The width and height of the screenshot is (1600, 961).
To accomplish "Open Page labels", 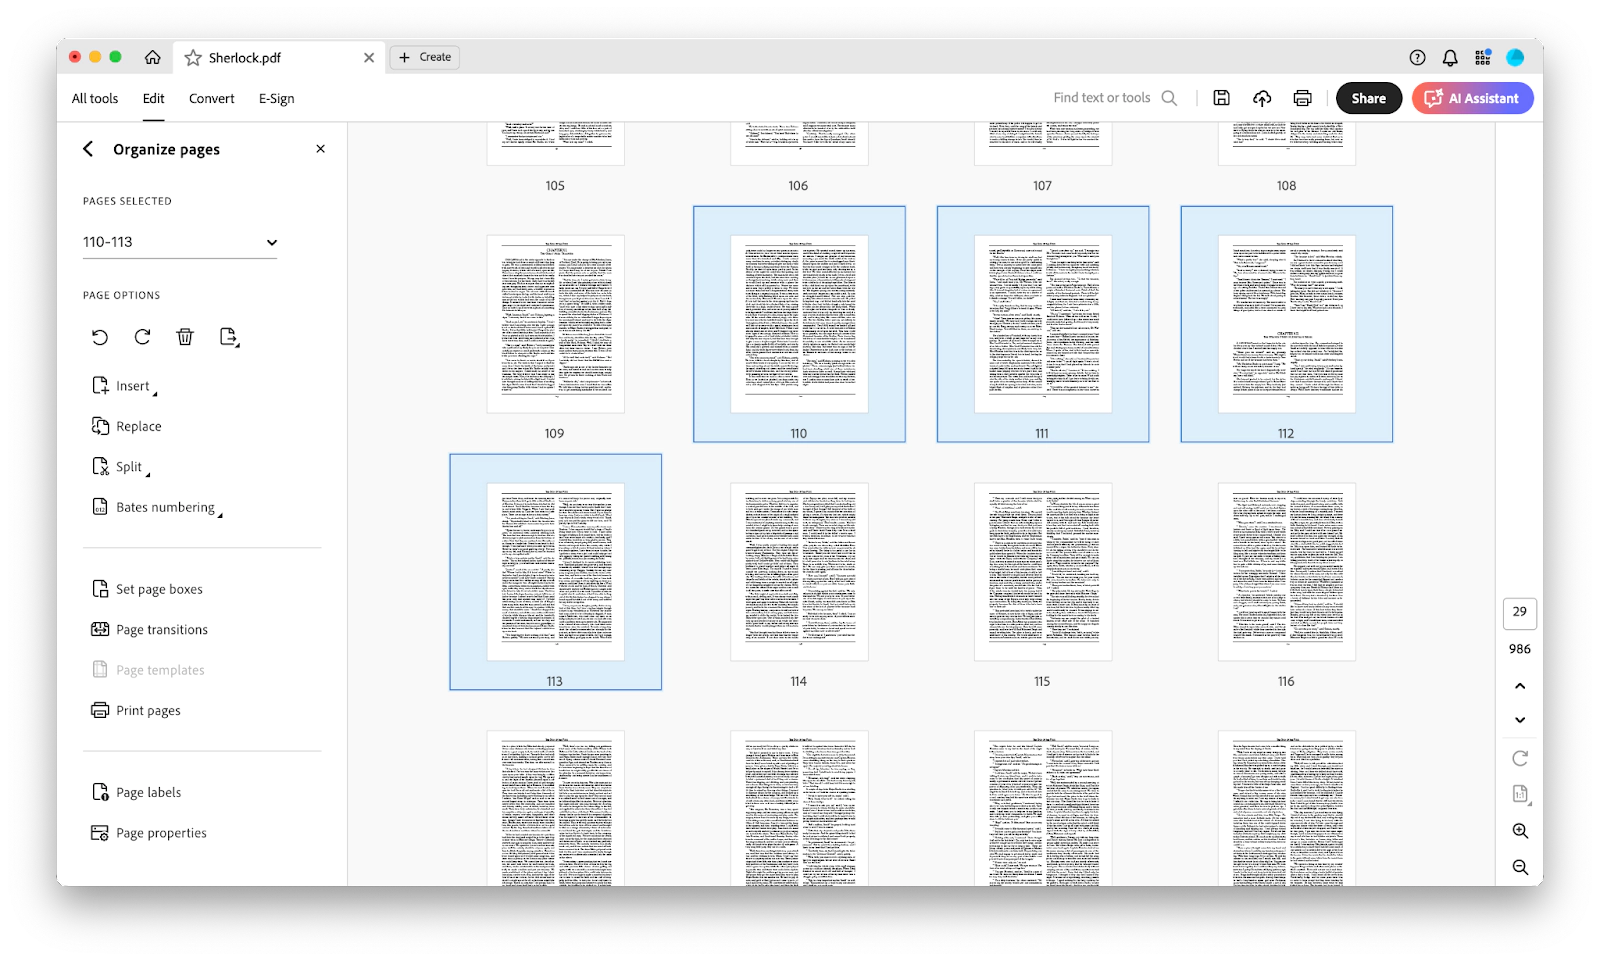I will pos(137,792).
